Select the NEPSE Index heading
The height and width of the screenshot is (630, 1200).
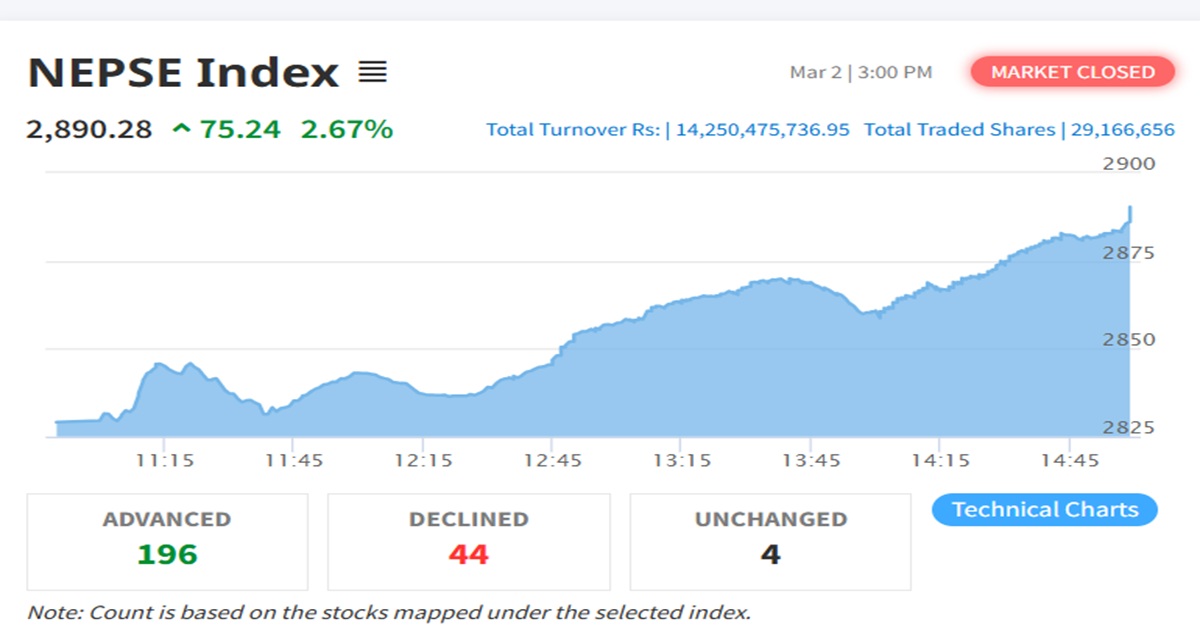pyautogui.click(x=184, y=73)
